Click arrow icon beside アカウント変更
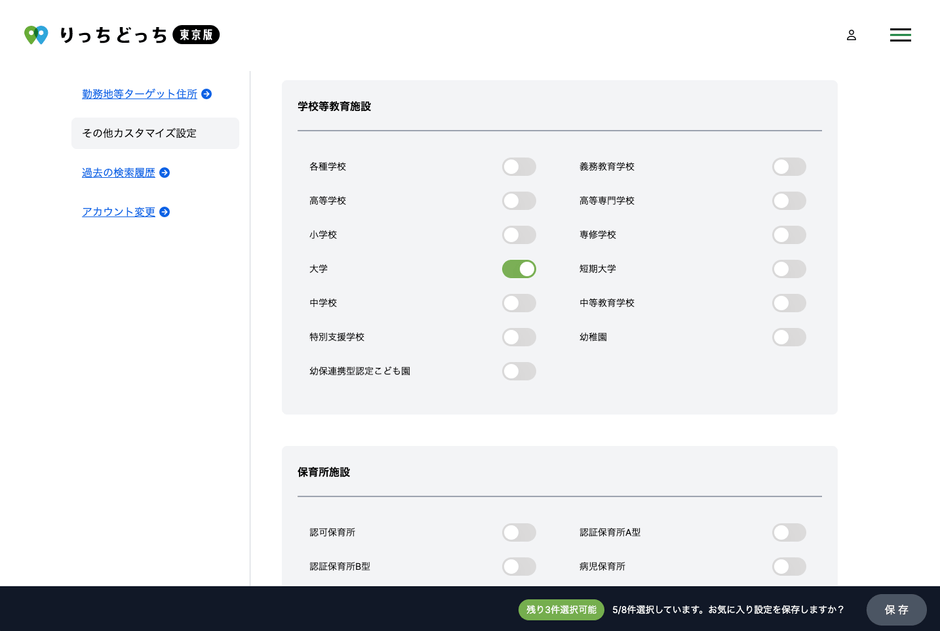The image size is (940, 631). coord(165,212)
